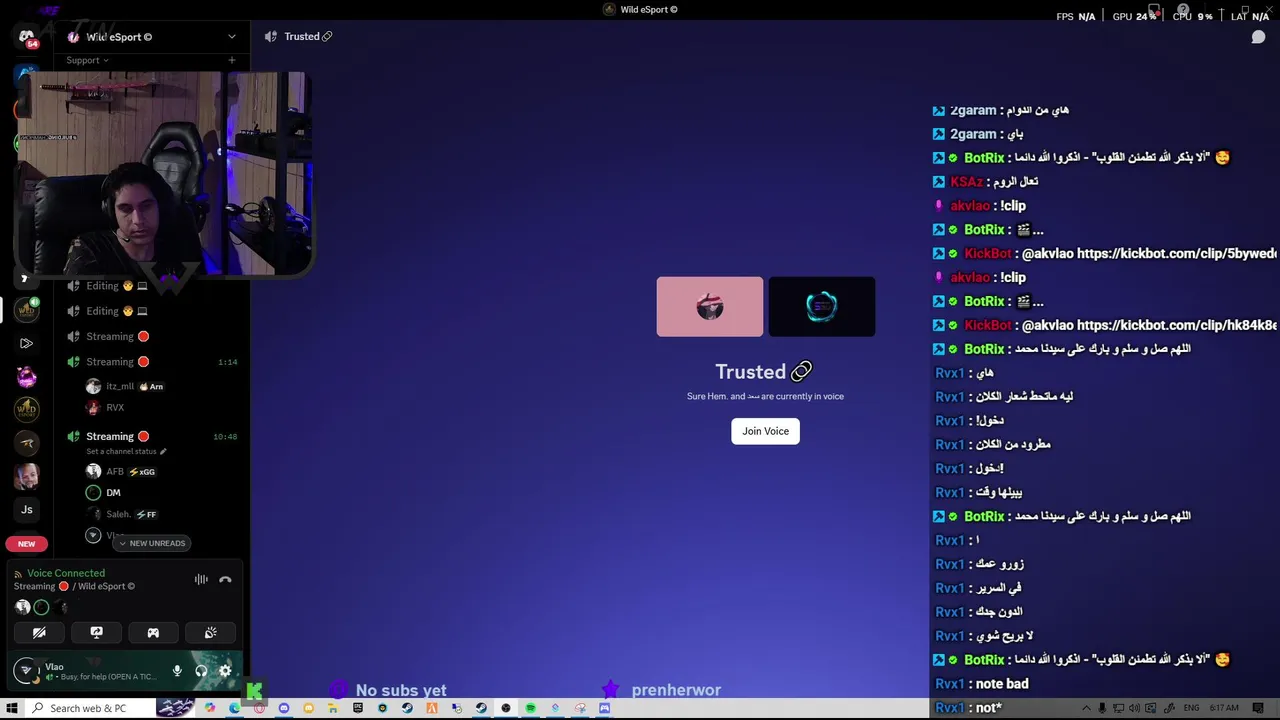The height and width of the screenshot is (720, 1280).
Task: Click ENG language indicator in tray
Action: pos(1191,708)
